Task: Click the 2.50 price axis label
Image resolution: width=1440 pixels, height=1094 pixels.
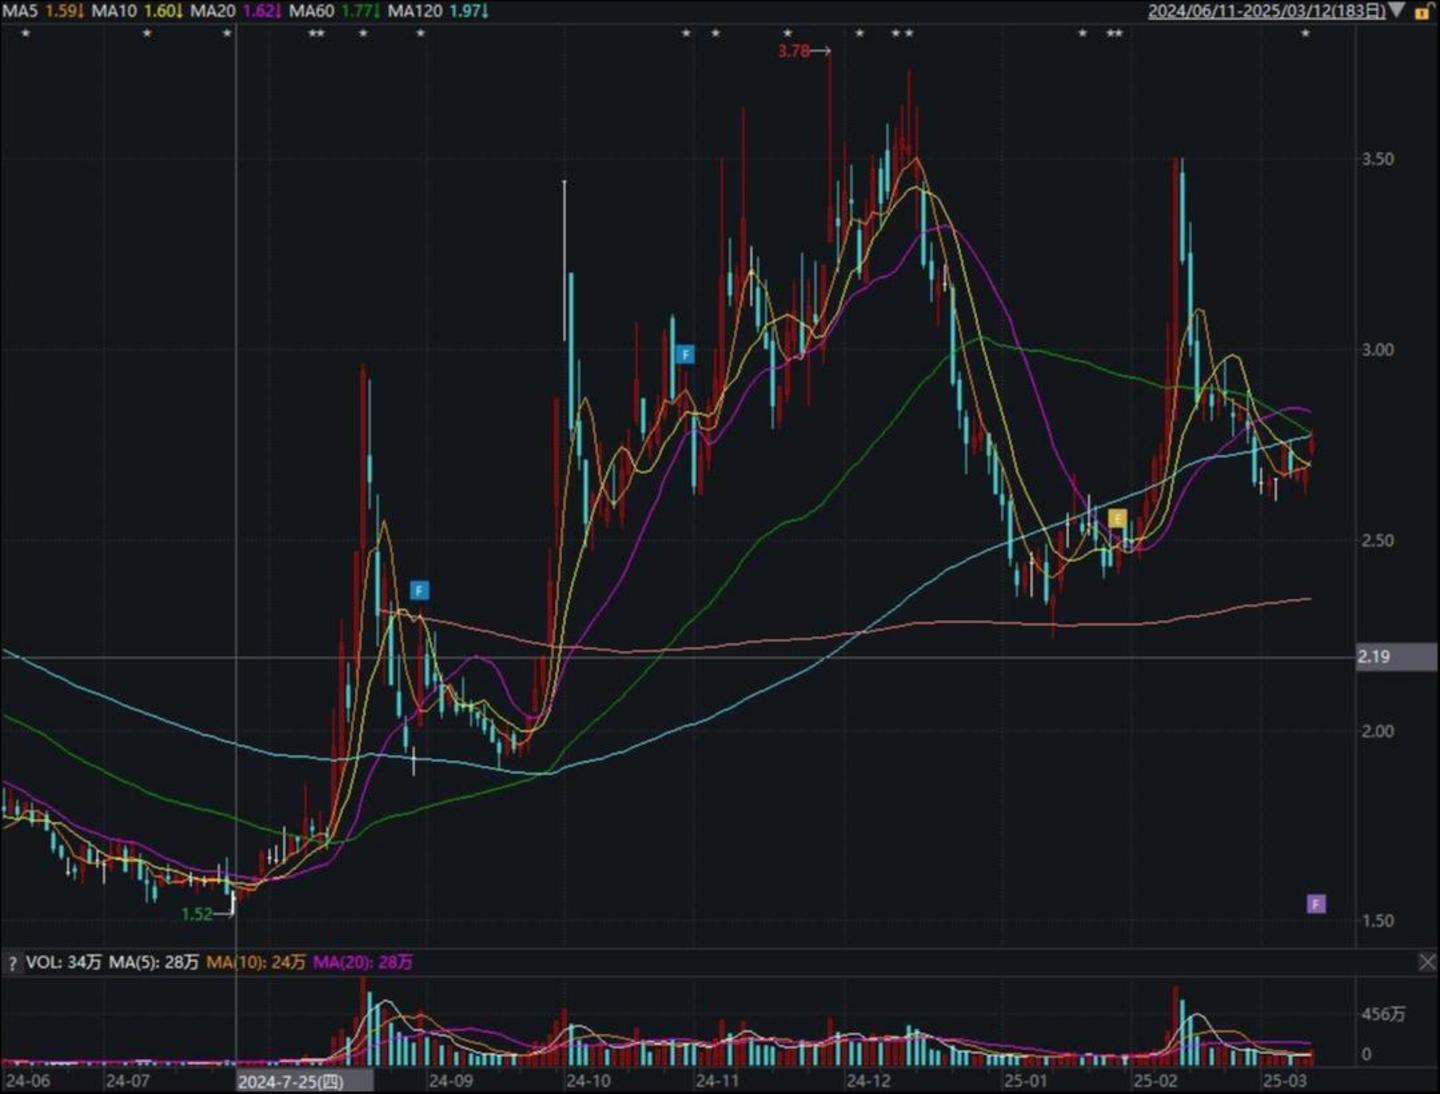Action: 1377,541
